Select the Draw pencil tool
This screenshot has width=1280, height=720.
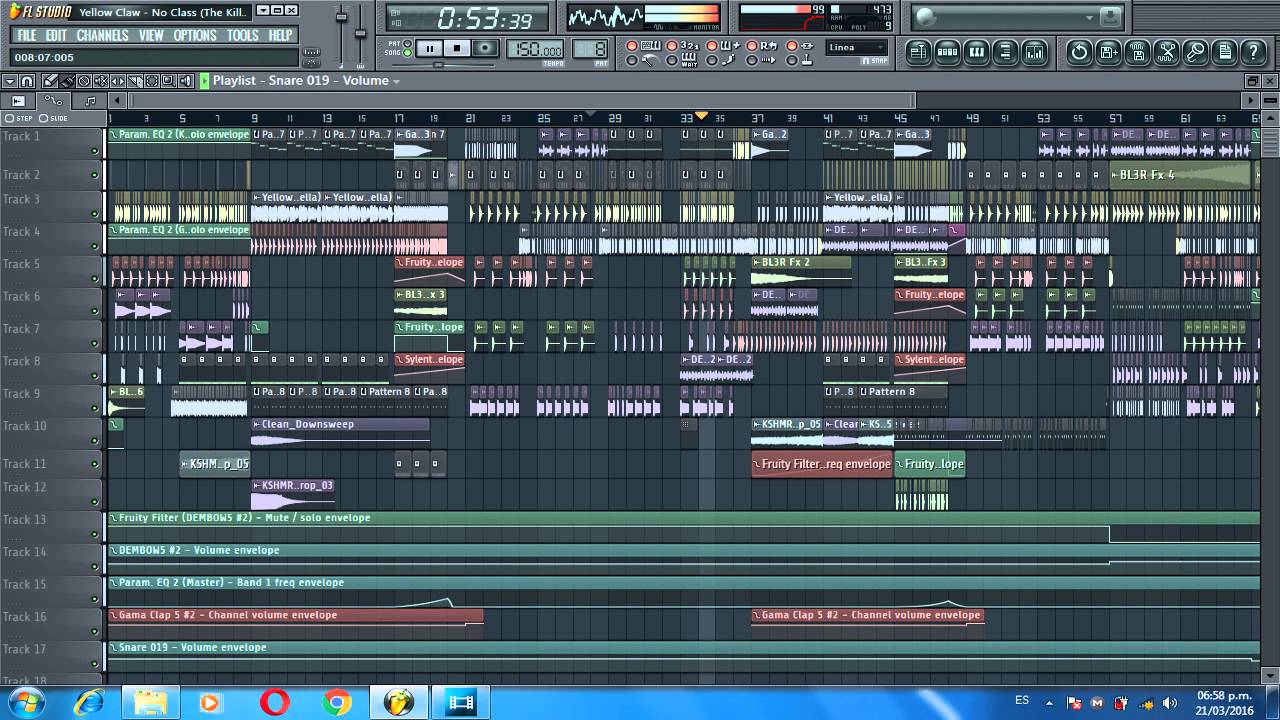pos(50,81)
